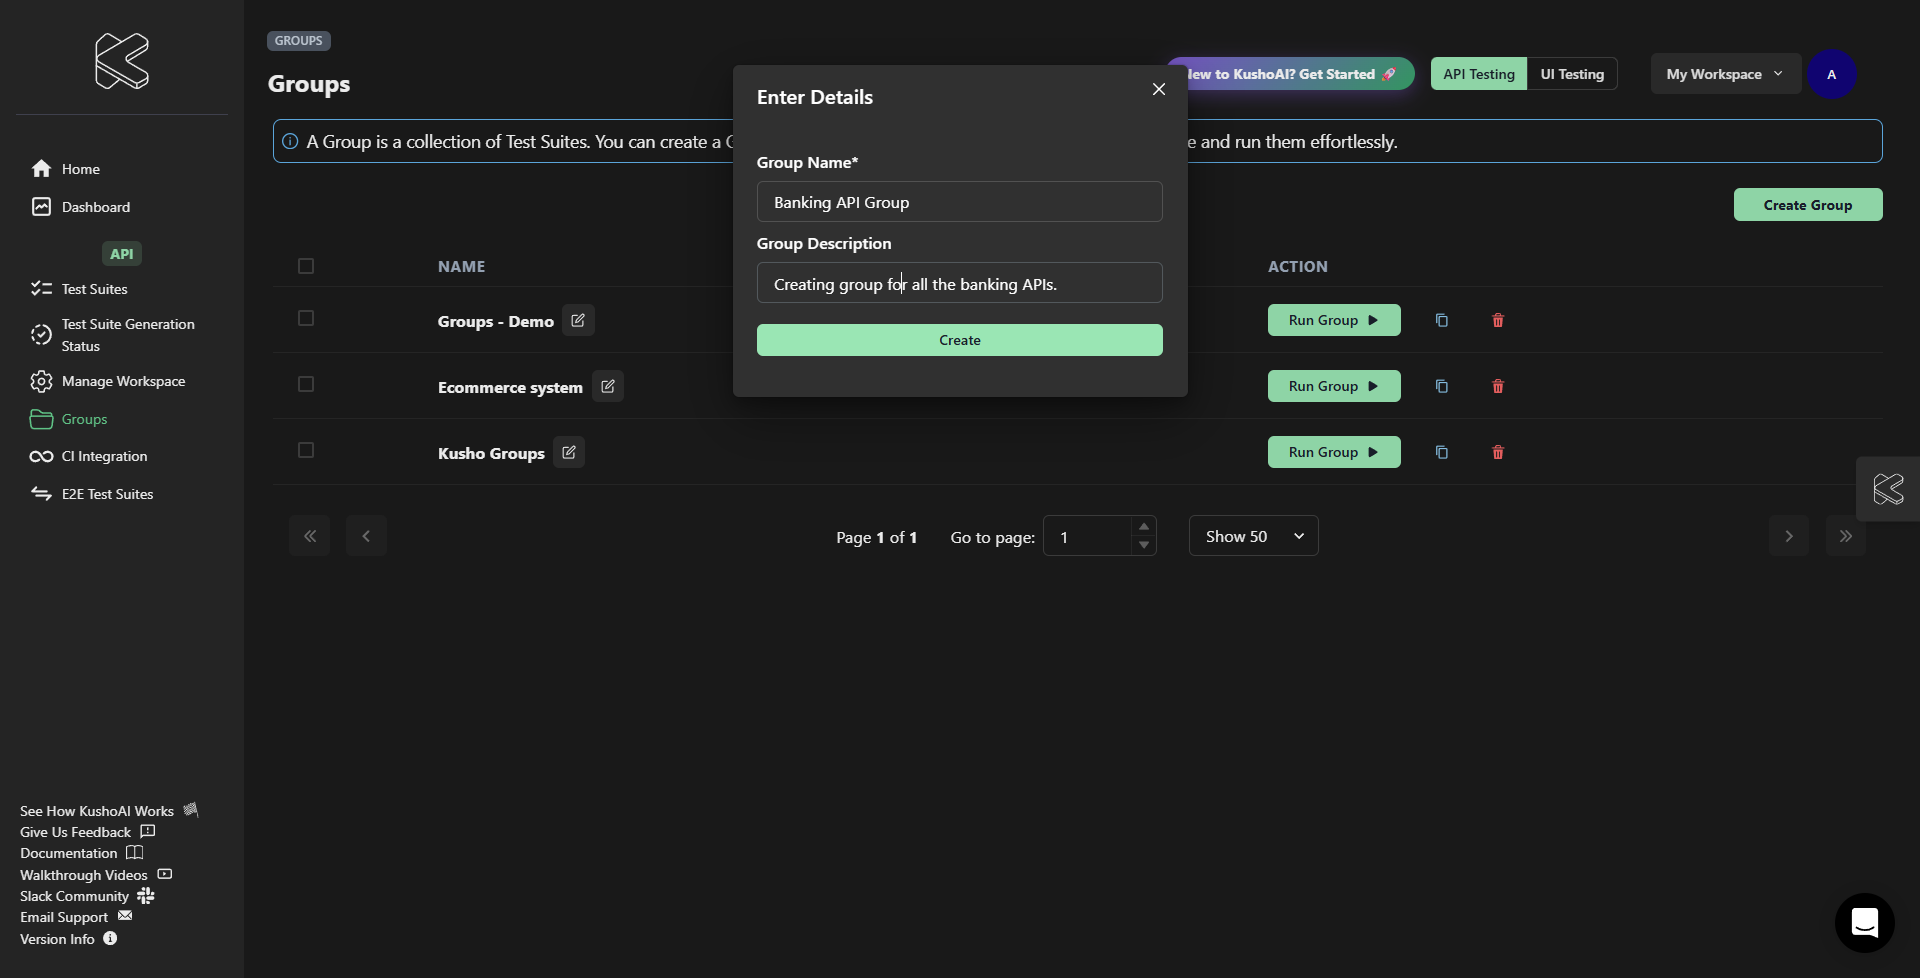
Task: Close the Enter Details dialog
Action: [x=1158, y=90]
